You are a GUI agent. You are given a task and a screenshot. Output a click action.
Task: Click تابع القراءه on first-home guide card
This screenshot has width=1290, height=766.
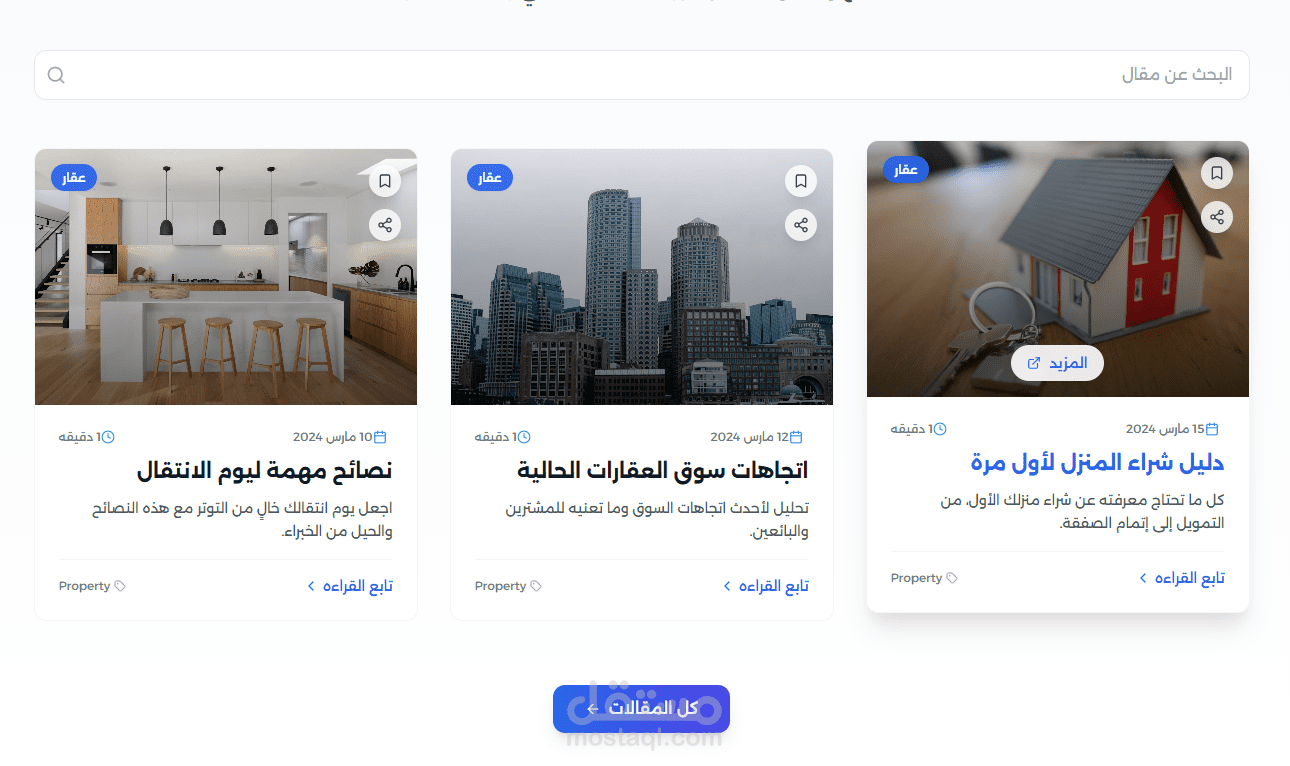click(1182, 578)
